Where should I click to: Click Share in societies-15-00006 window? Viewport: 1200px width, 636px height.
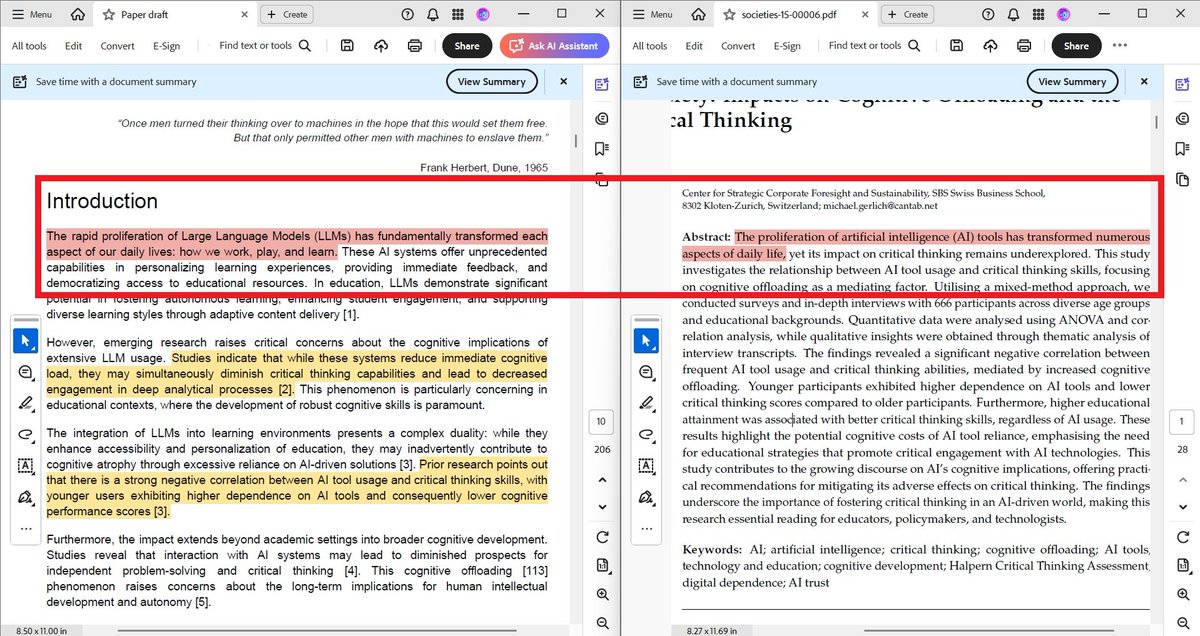1077,46
